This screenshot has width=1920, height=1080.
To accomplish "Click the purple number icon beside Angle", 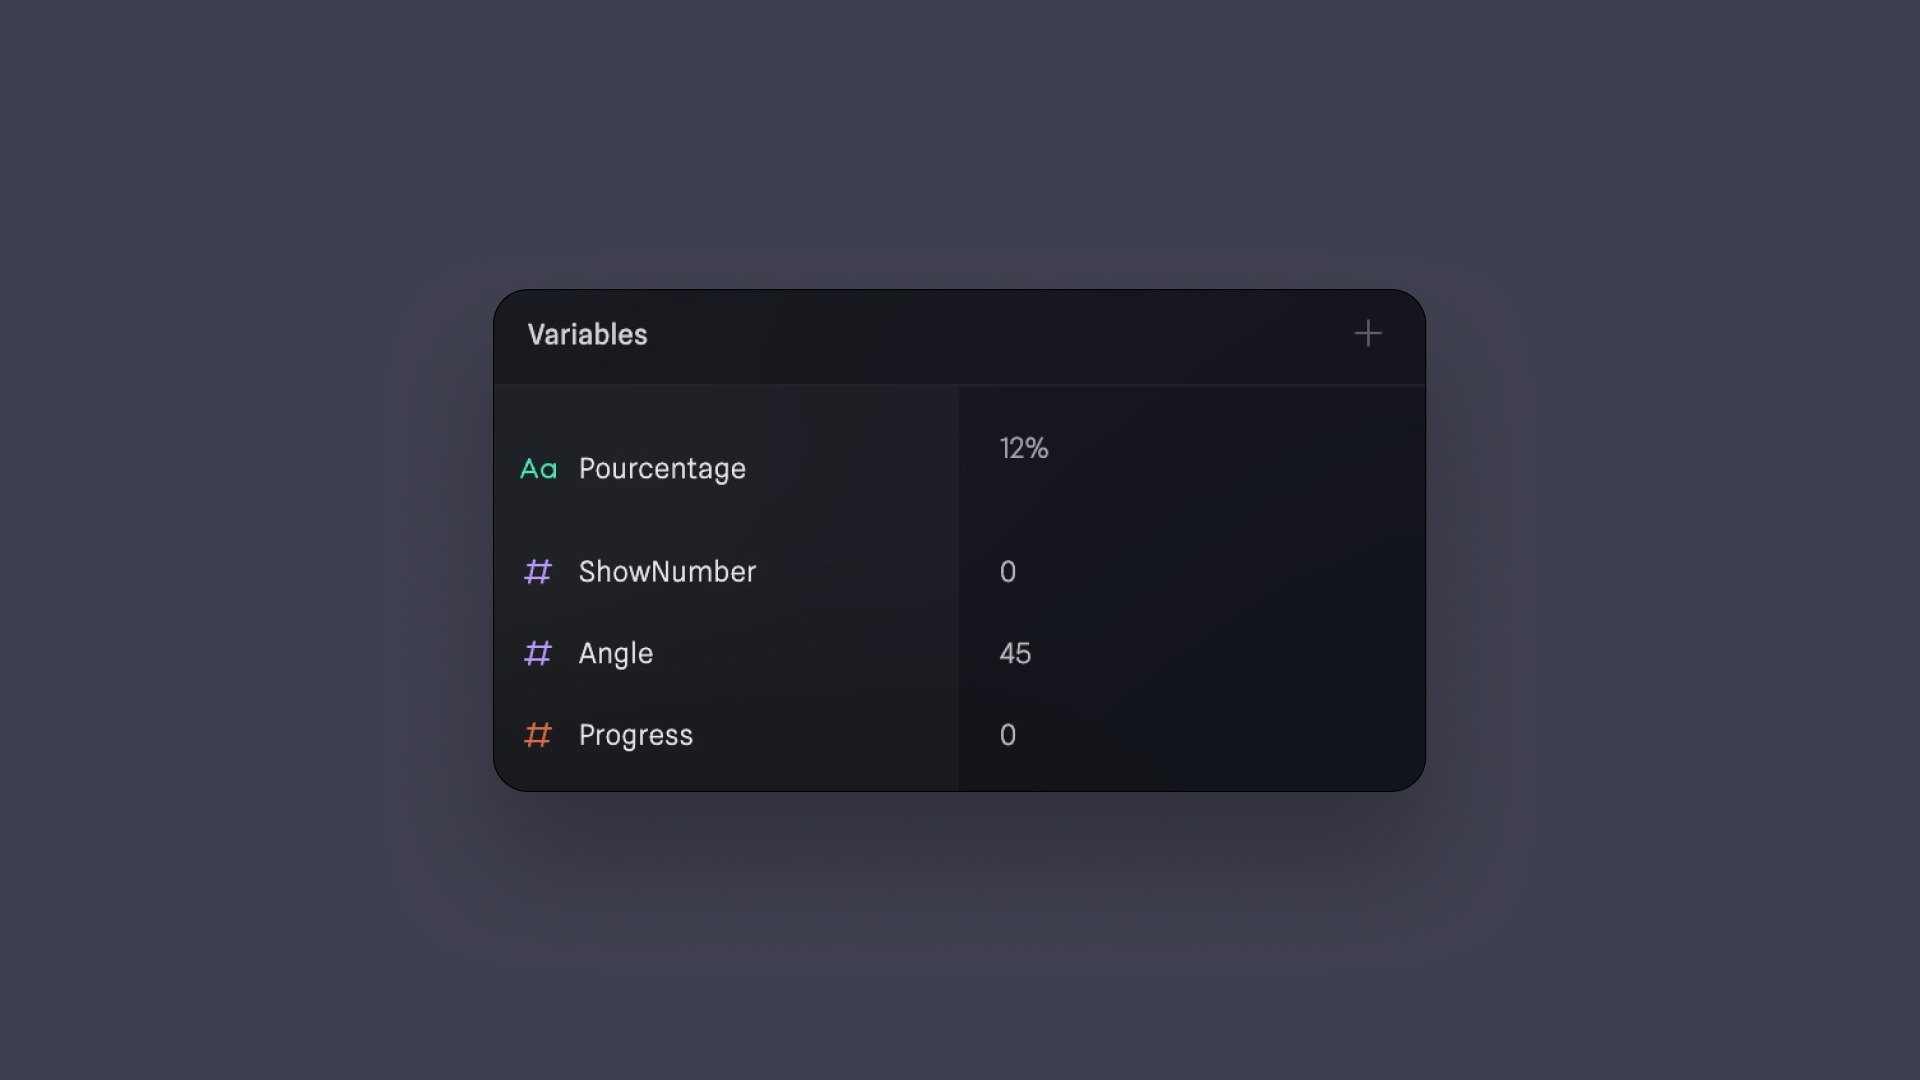I will point(538,654).
